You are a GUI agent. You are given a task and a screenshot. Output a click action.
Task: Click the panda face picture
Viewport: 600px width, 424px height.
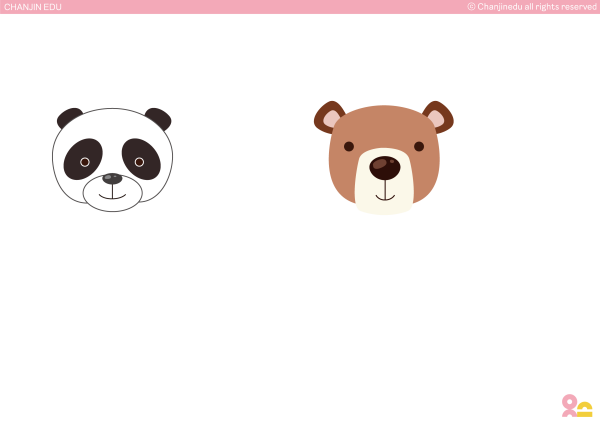click(x=112, y=160)
